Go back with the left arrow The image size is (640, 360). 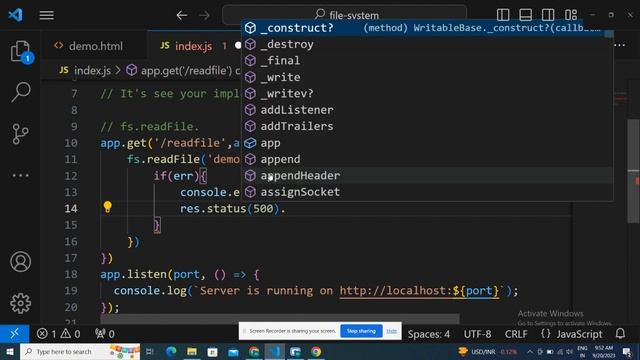[182, 16]
